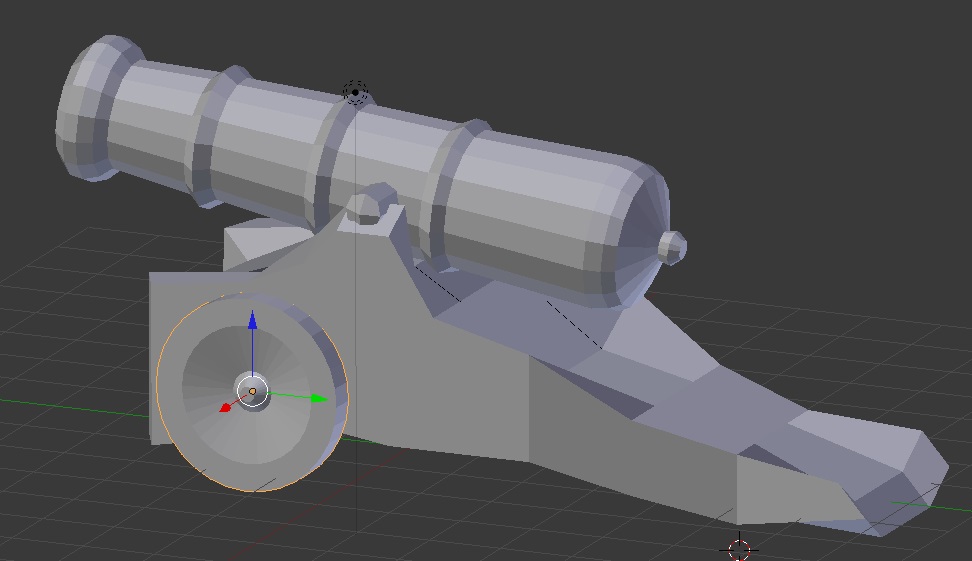Click the green Y-axis gizmo arrow
972x561 pixels.
click(x=318, y=398)
